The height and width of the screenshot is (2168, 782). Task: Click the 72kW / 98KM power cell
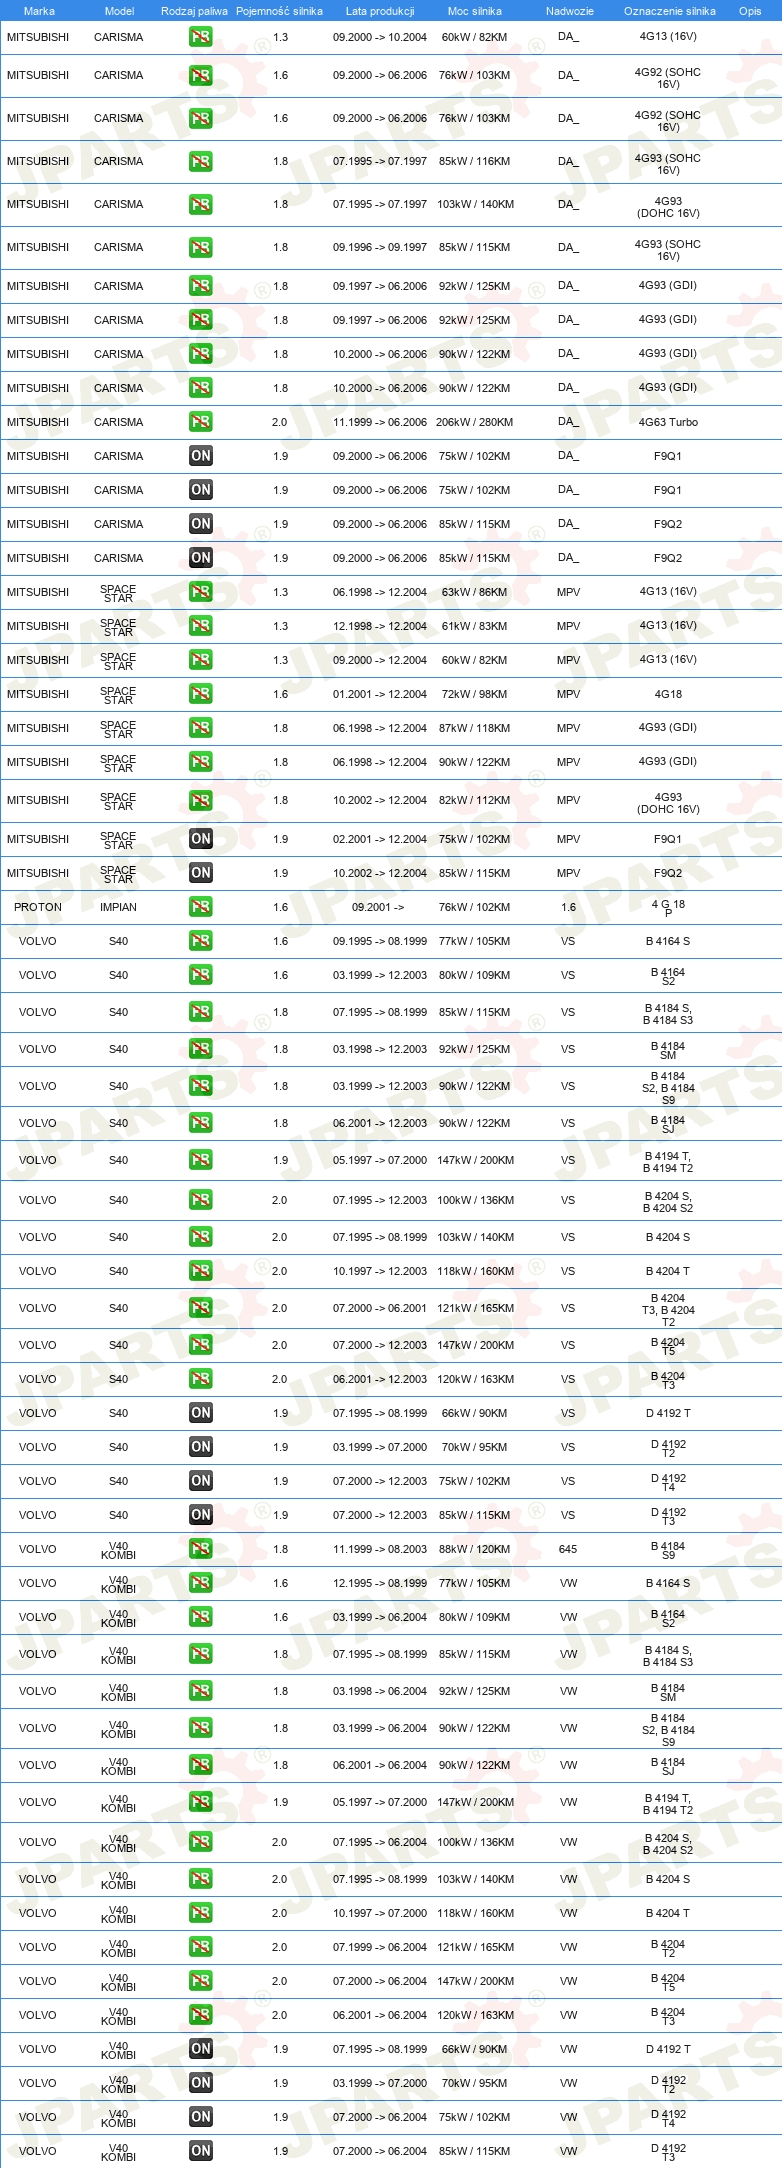click(x=474, y=694)
